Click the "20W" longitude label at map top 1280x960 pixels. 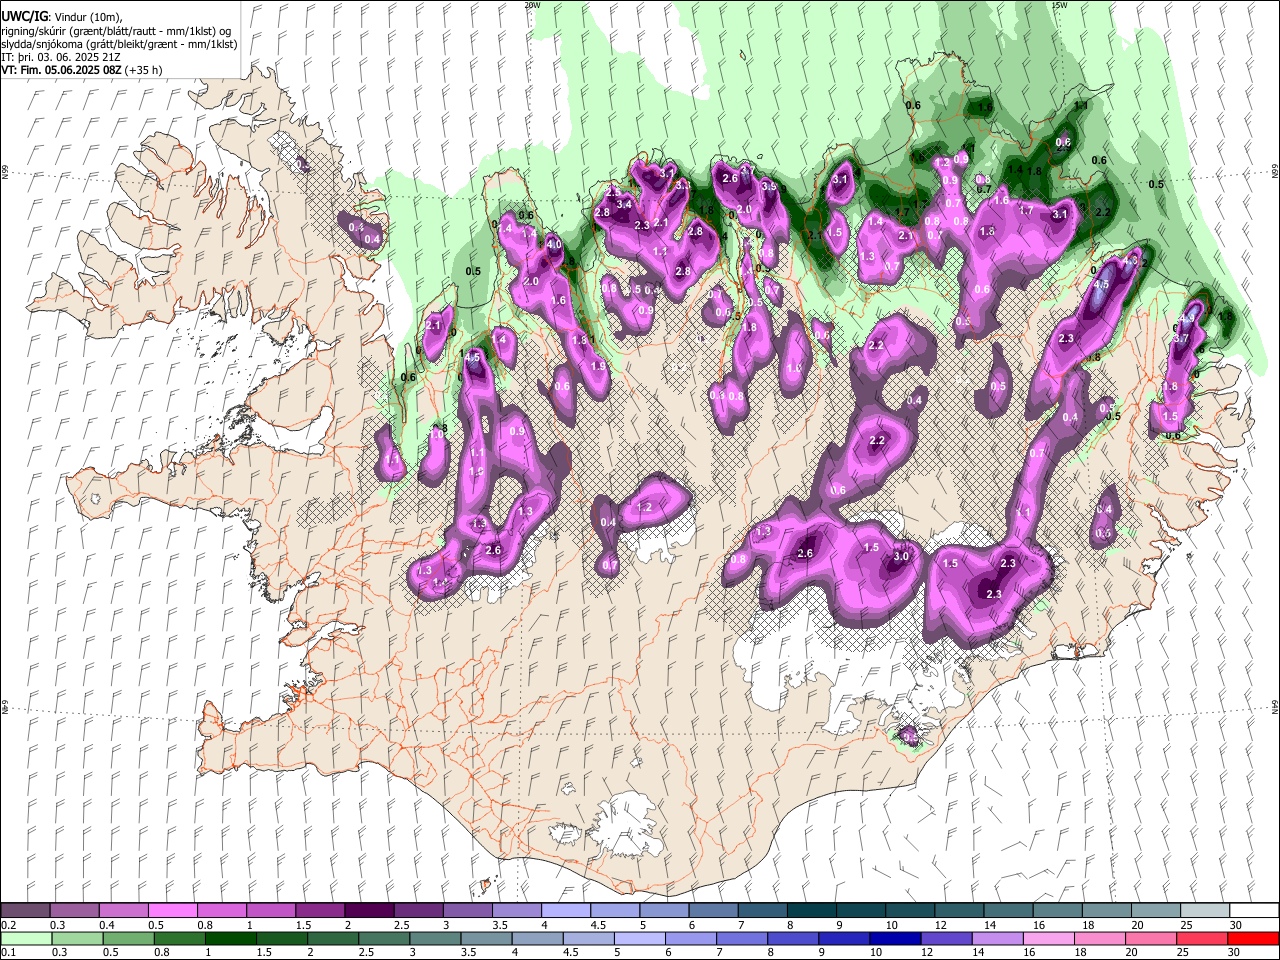(x=532, y=5)
